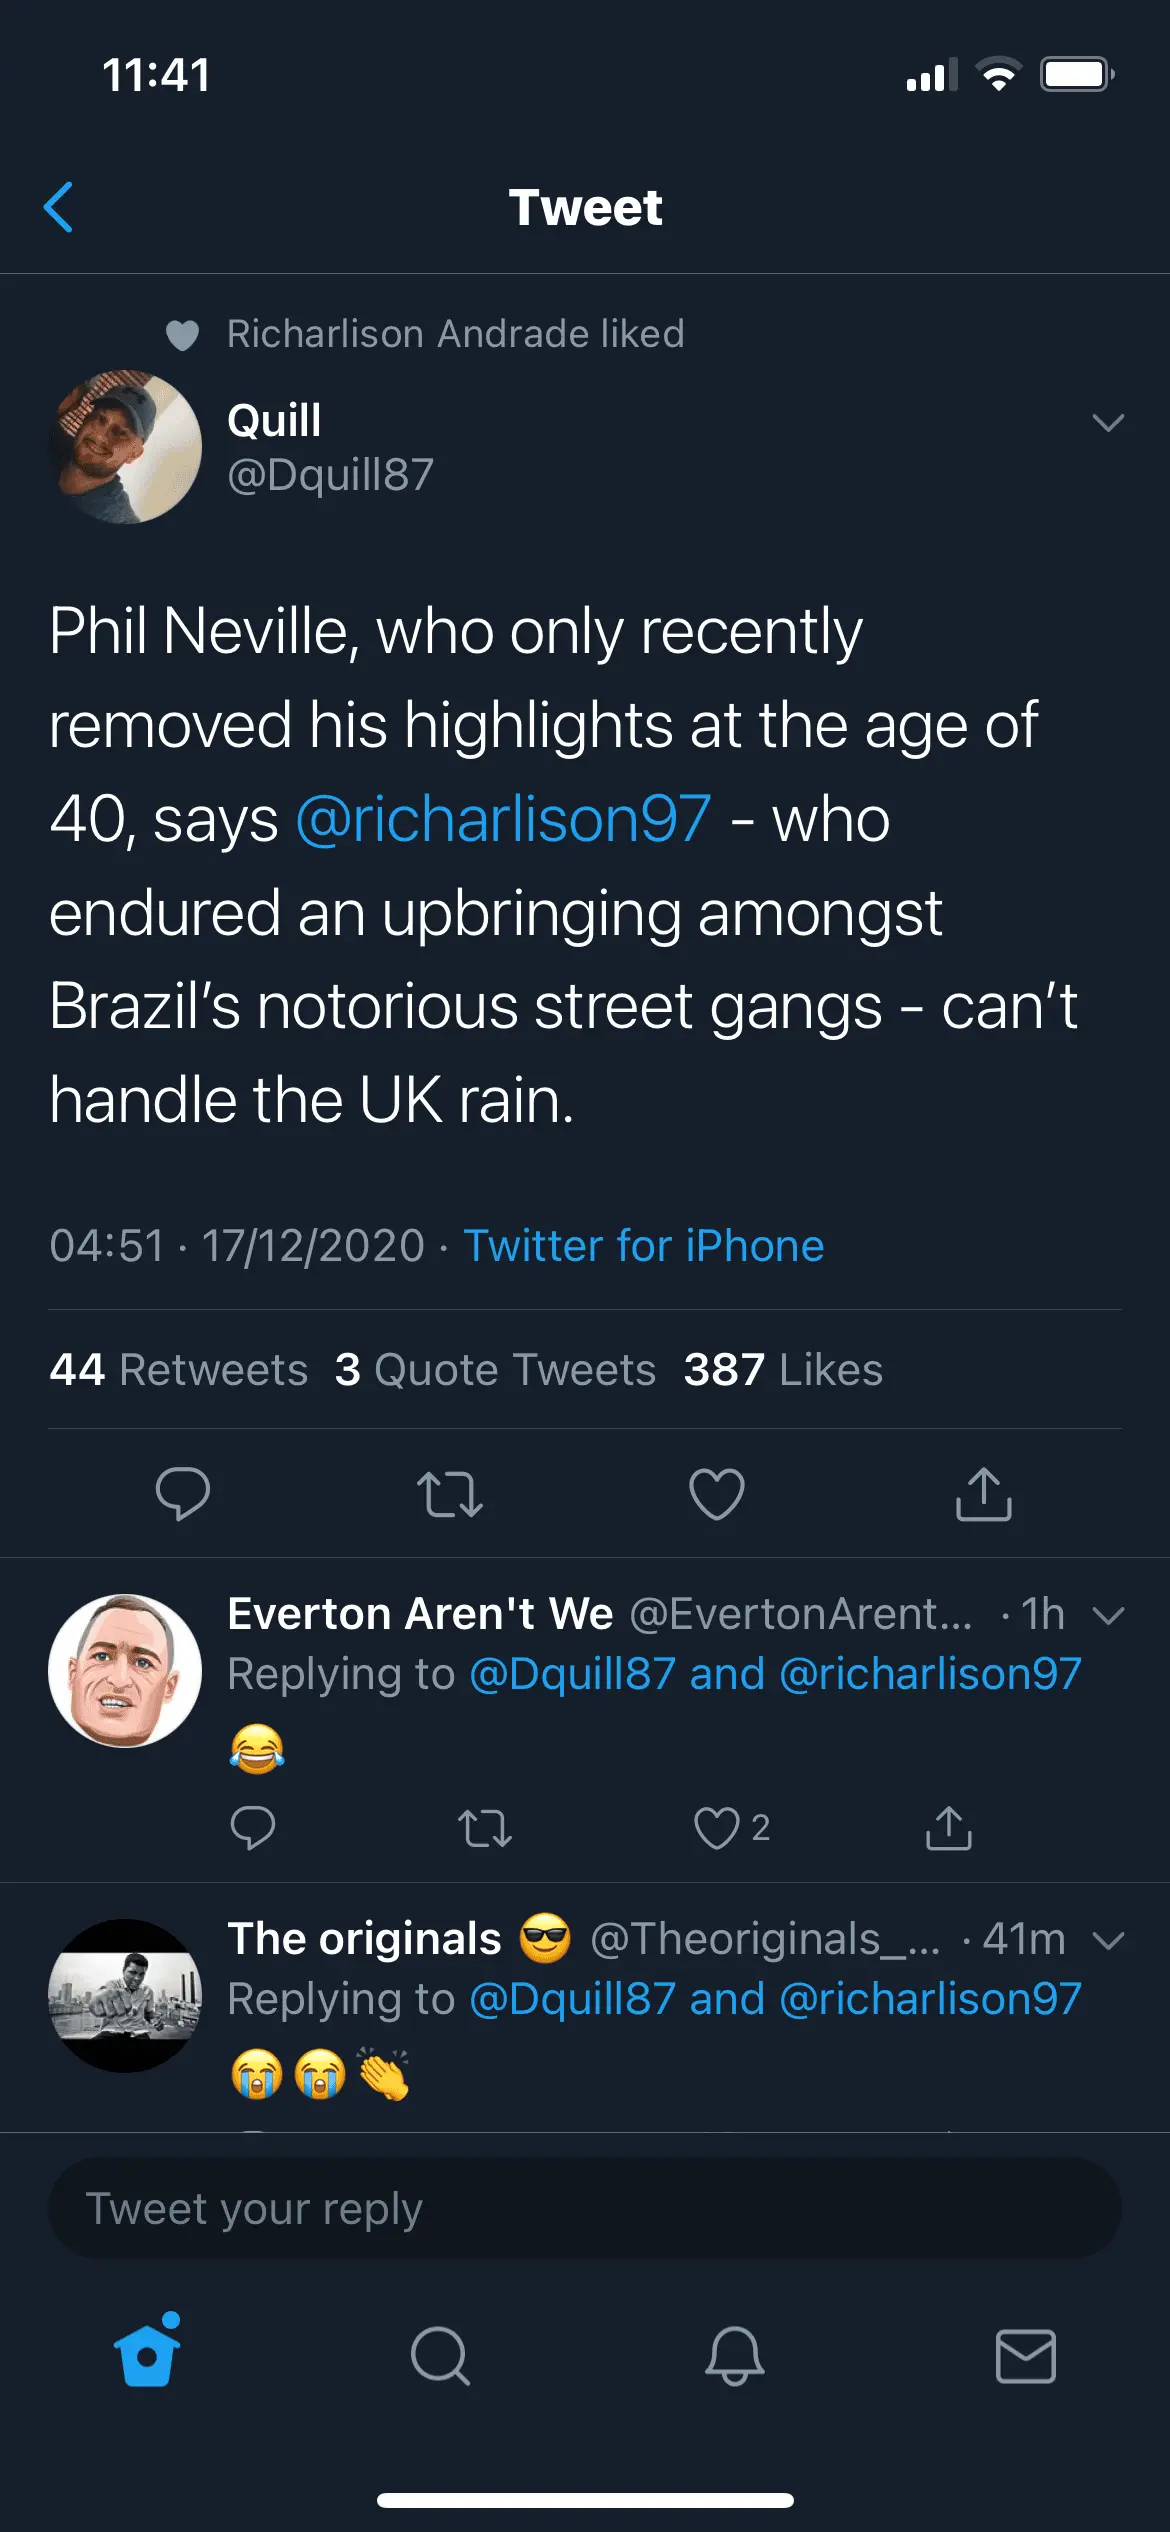This screenshot has width=1170, height=2532.
Task: Open options chevron on Quill's tweet
Action: point(1108,423)
